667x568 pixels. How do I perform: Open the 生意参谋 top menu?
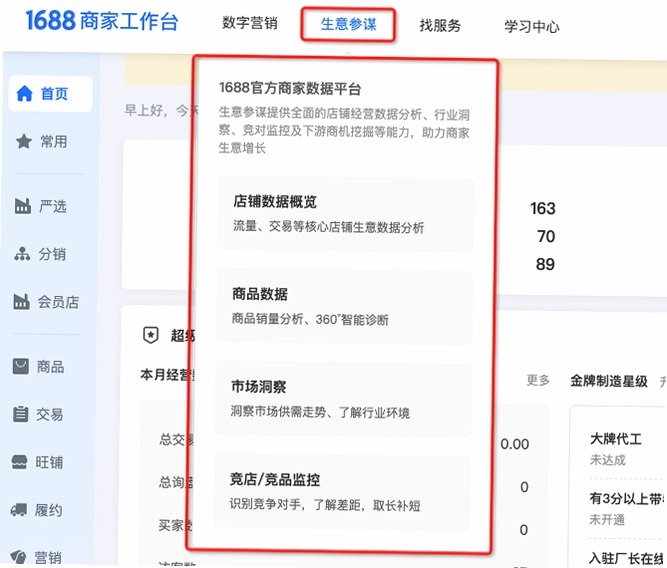point(348,24)
